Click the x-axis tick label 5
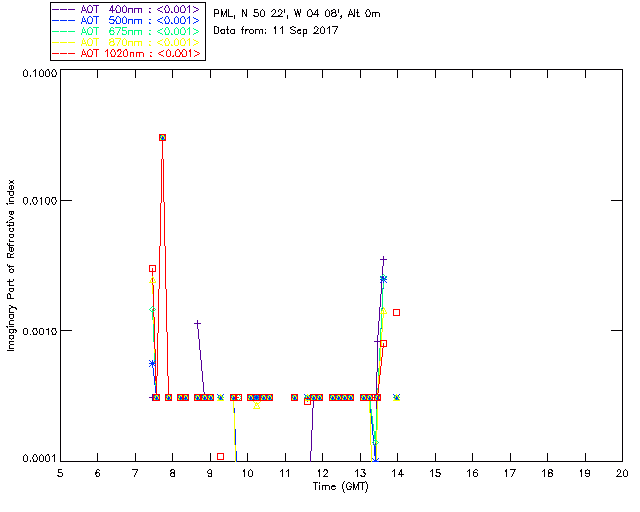 (x=60, y=473)
